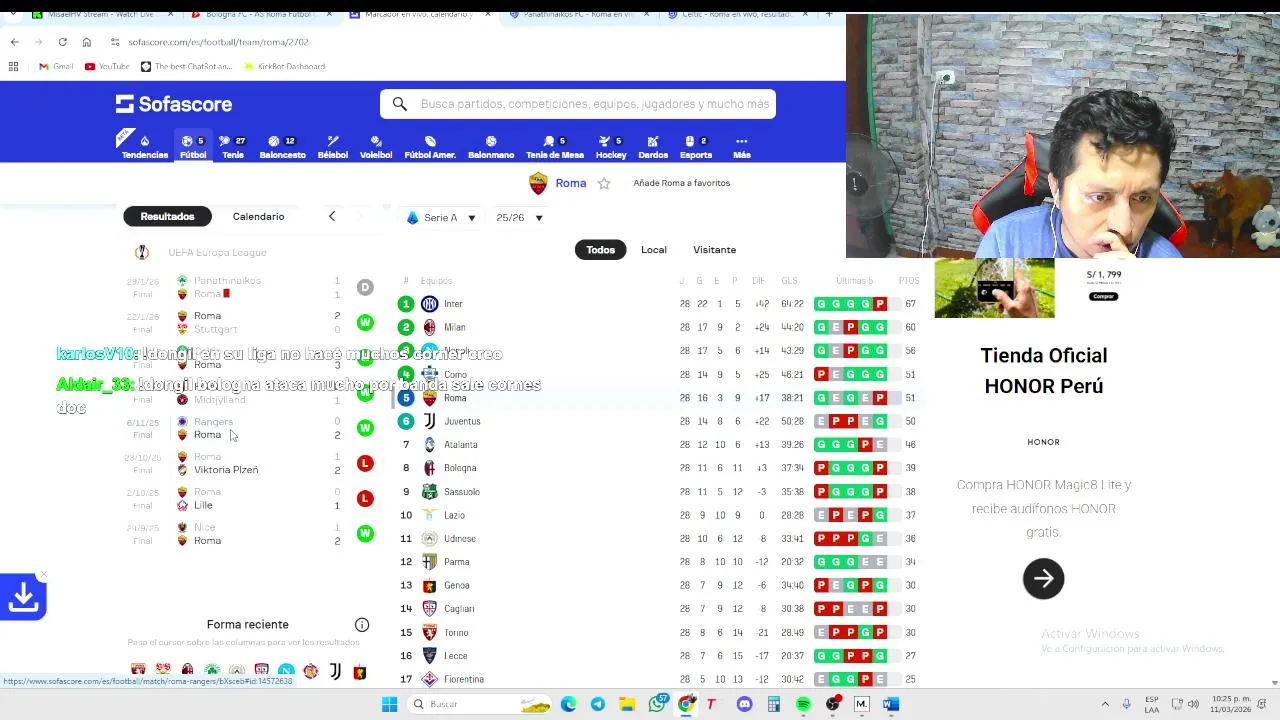This screenshot has width=1280, height=720.
Task: Click the Juventus crest in Forma reciente
Action: coord(335,671)
